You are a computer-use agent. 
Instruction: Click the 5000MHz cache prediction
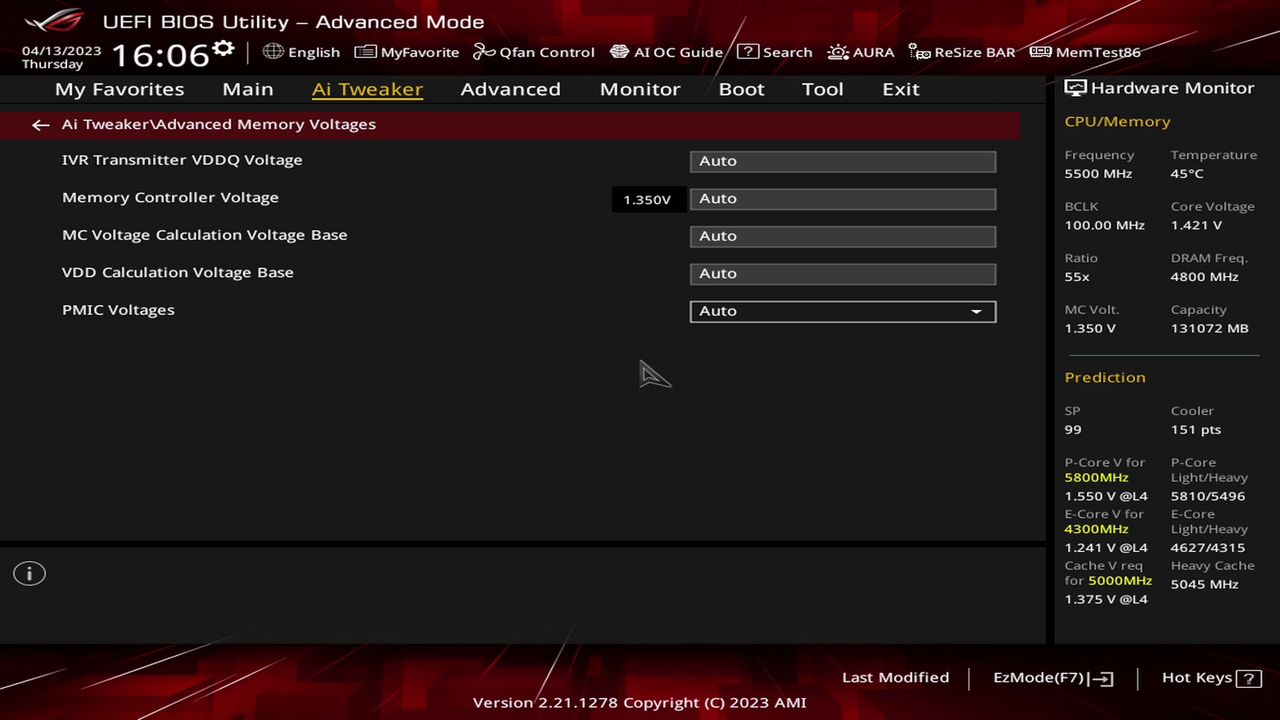pos(1120,581)
